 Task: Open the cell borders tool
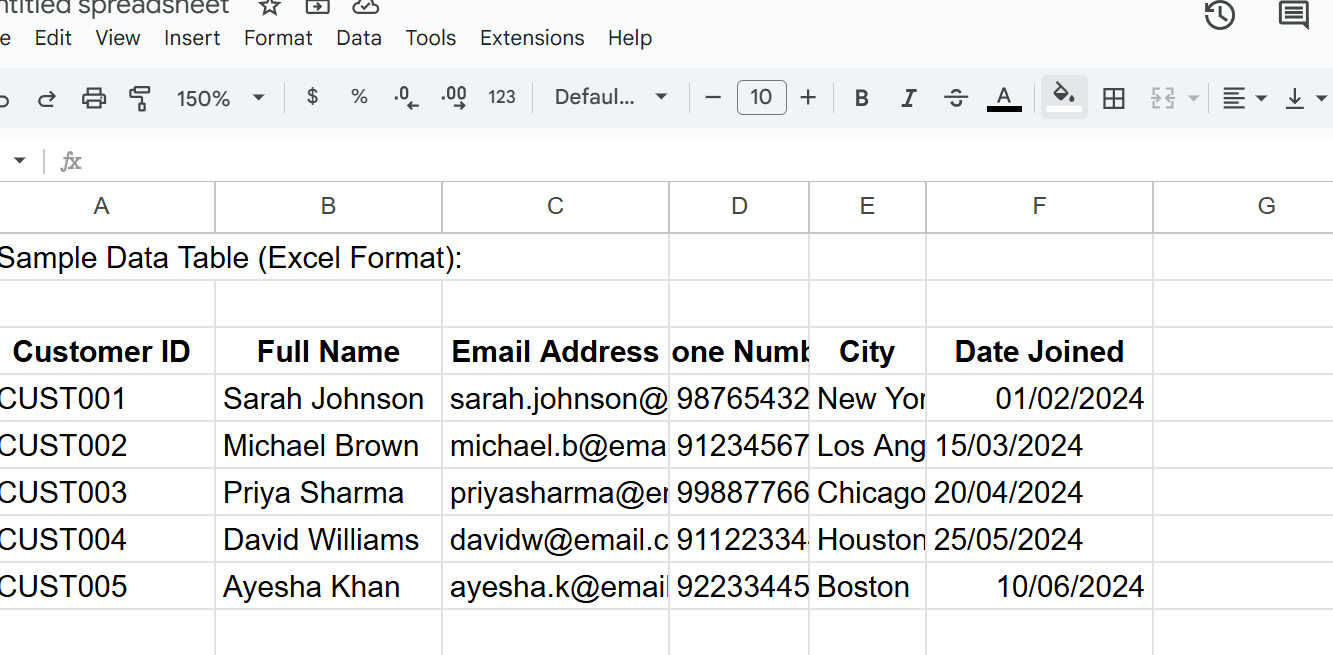coord(1113,98)
